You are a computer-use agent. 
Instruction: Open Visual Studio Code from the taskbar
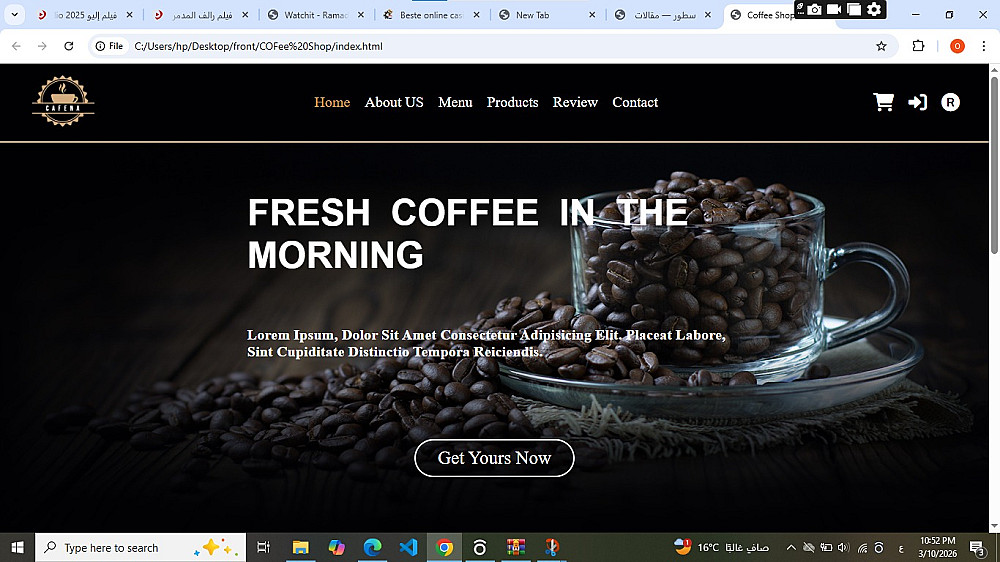pos(408,547)
